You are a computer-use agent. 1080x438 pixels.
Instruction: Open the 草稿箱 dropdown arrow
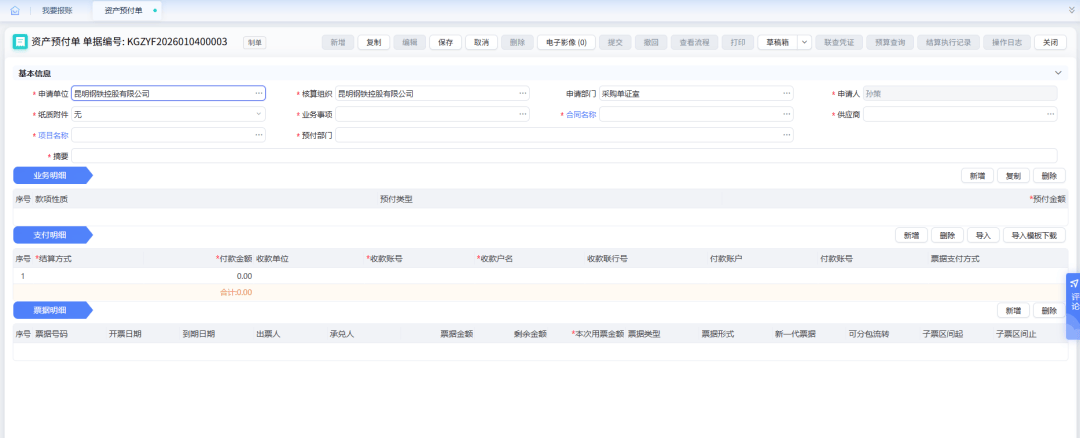(804, 43)
